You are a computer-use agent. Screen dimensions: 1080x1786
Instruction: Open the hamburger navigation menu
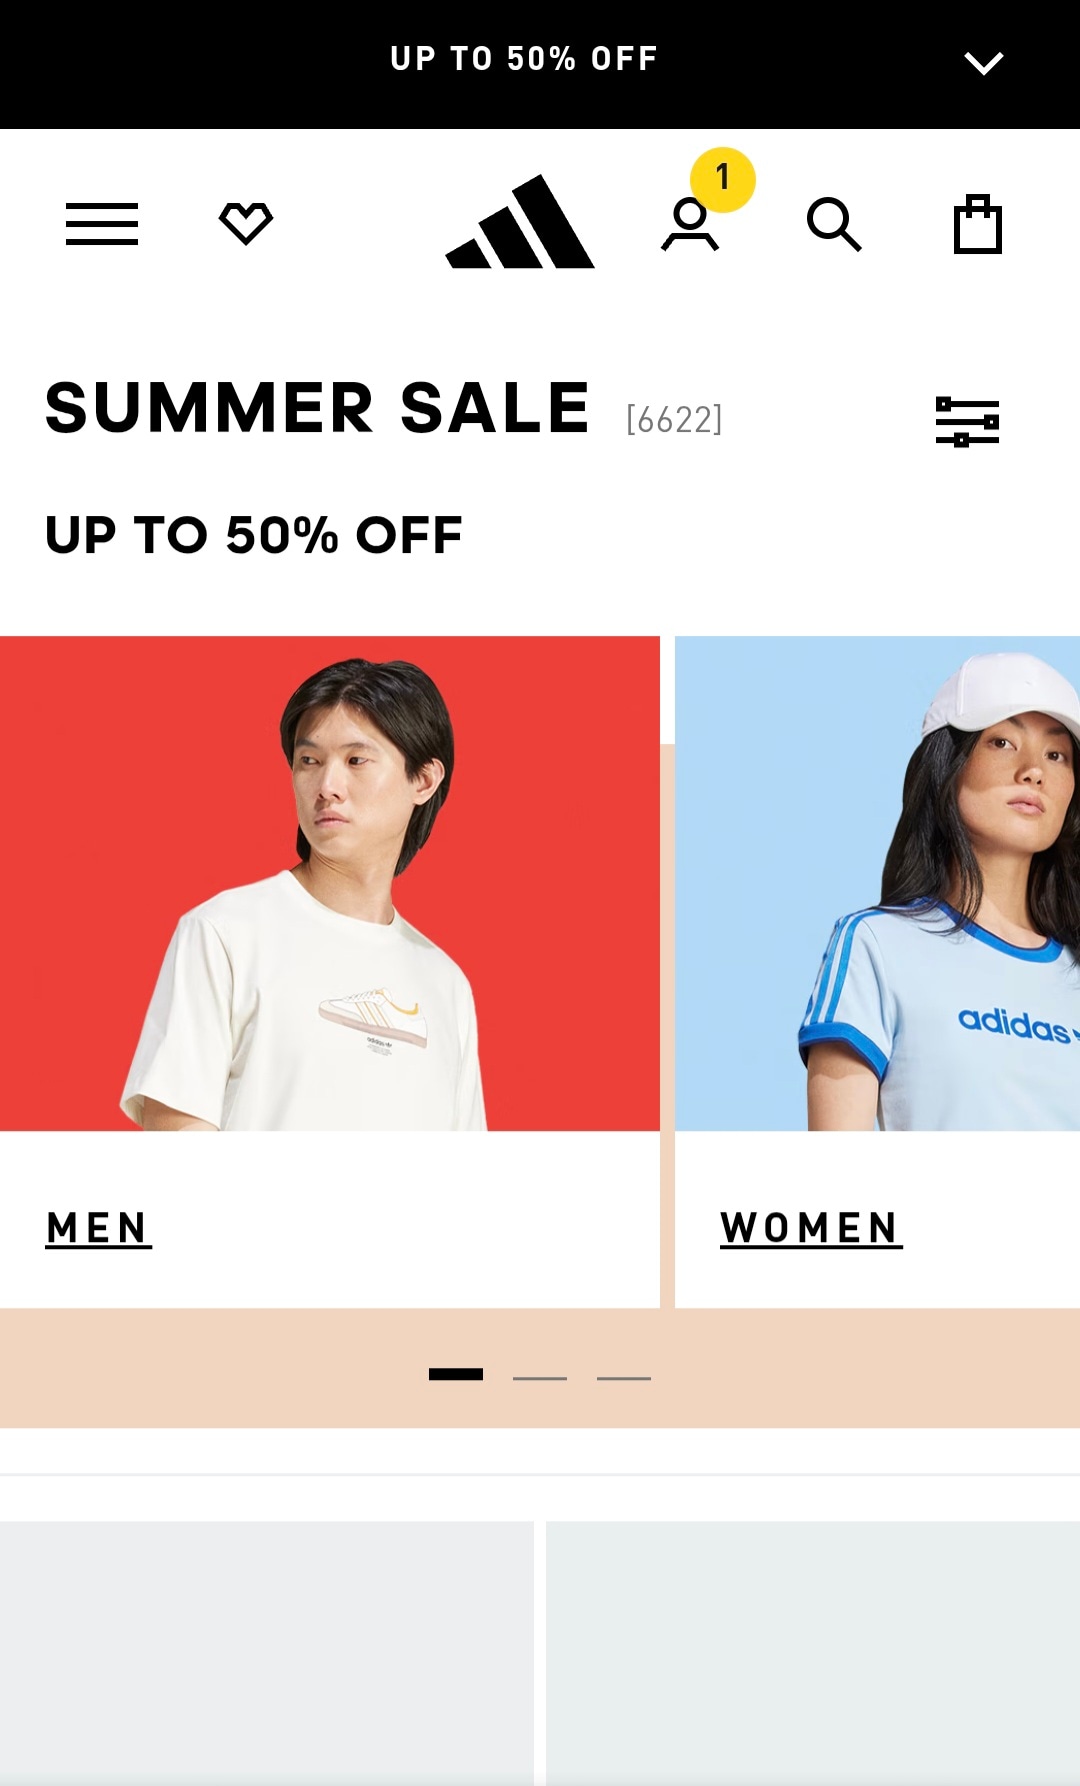tap(102, 223)
